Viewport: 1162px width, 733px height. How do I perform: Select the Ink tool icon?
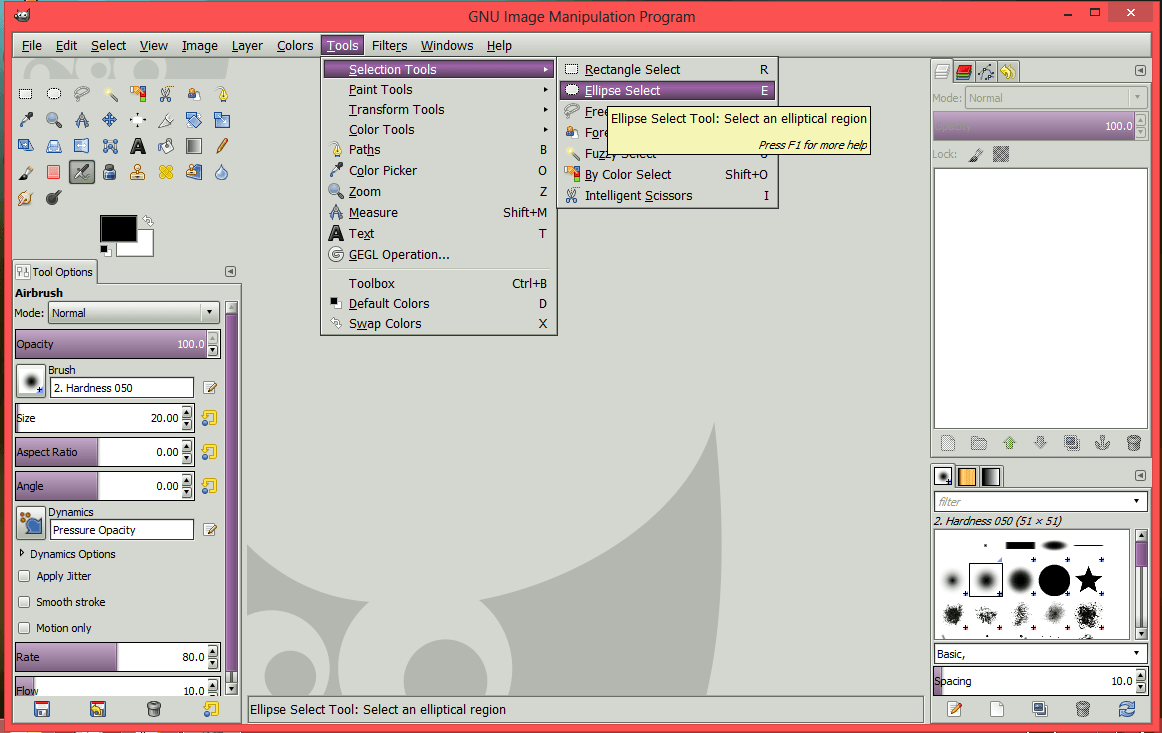pos(110,173)
